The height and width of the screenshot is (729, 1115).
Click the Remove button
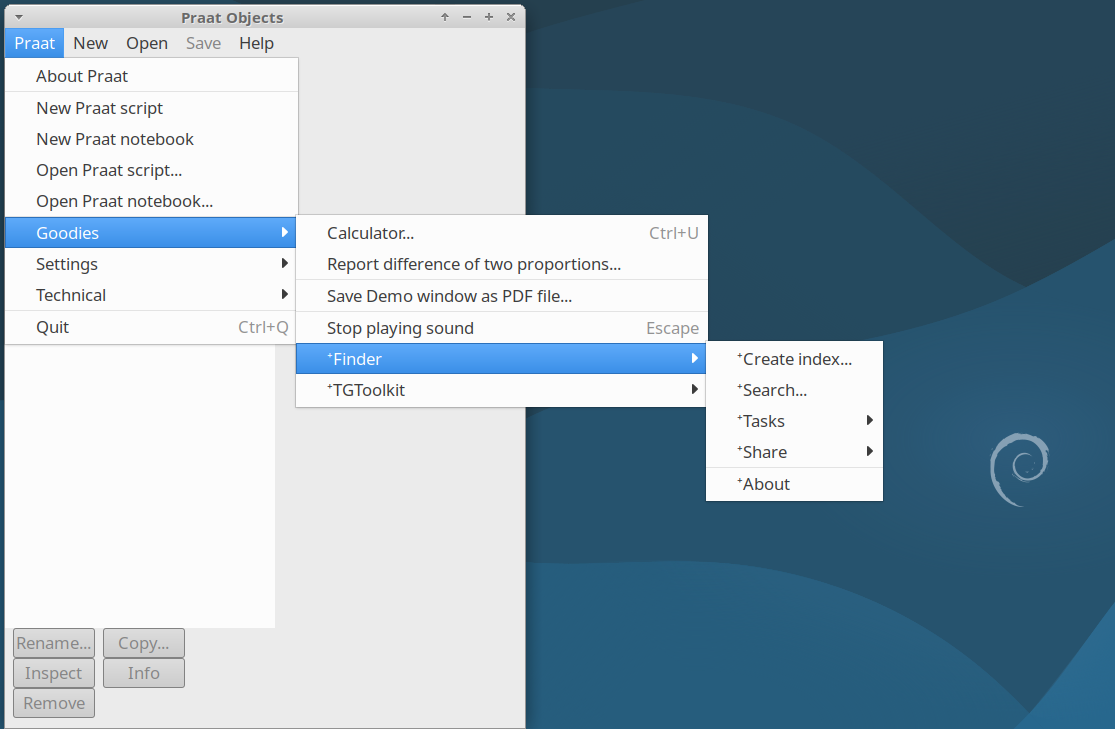[x=54, y=703]
